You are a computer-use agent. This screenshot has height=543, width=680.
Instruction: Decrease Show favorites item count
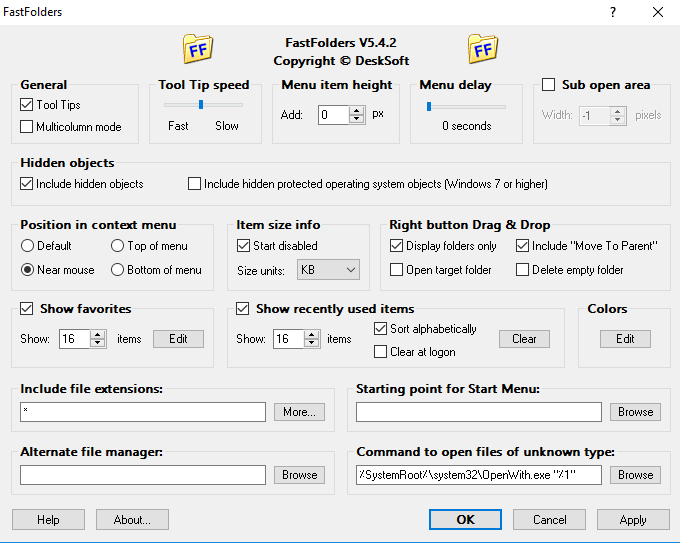(98, 343)
